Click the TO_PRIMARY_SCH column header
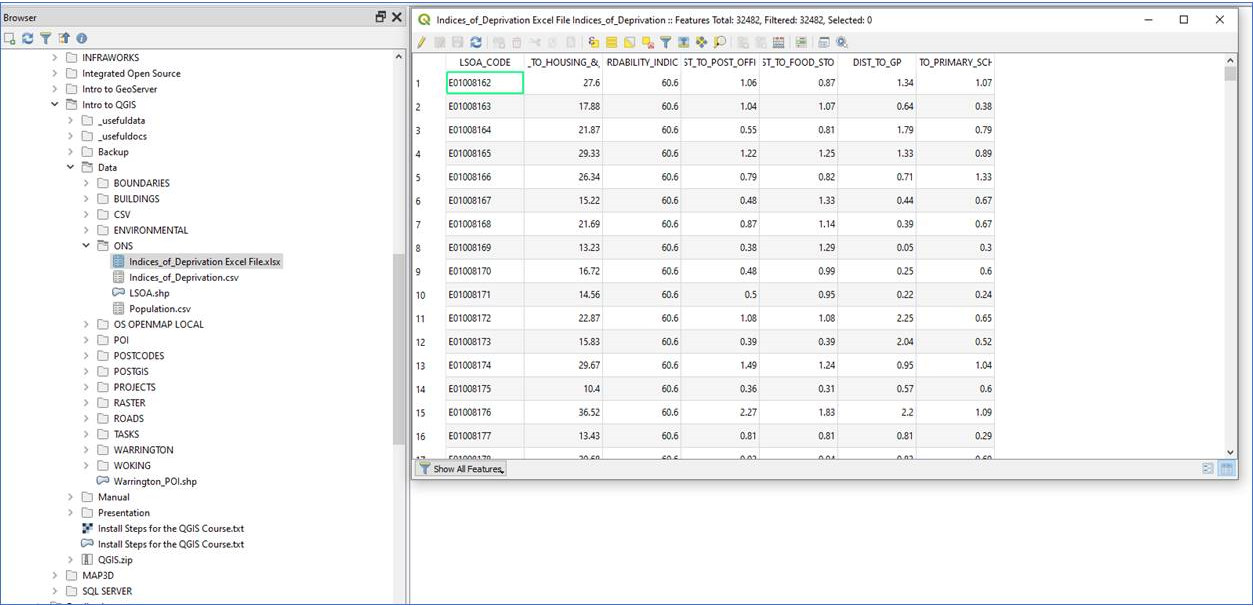The height and width of the screenshot is (607, 1254). [955, 62]
